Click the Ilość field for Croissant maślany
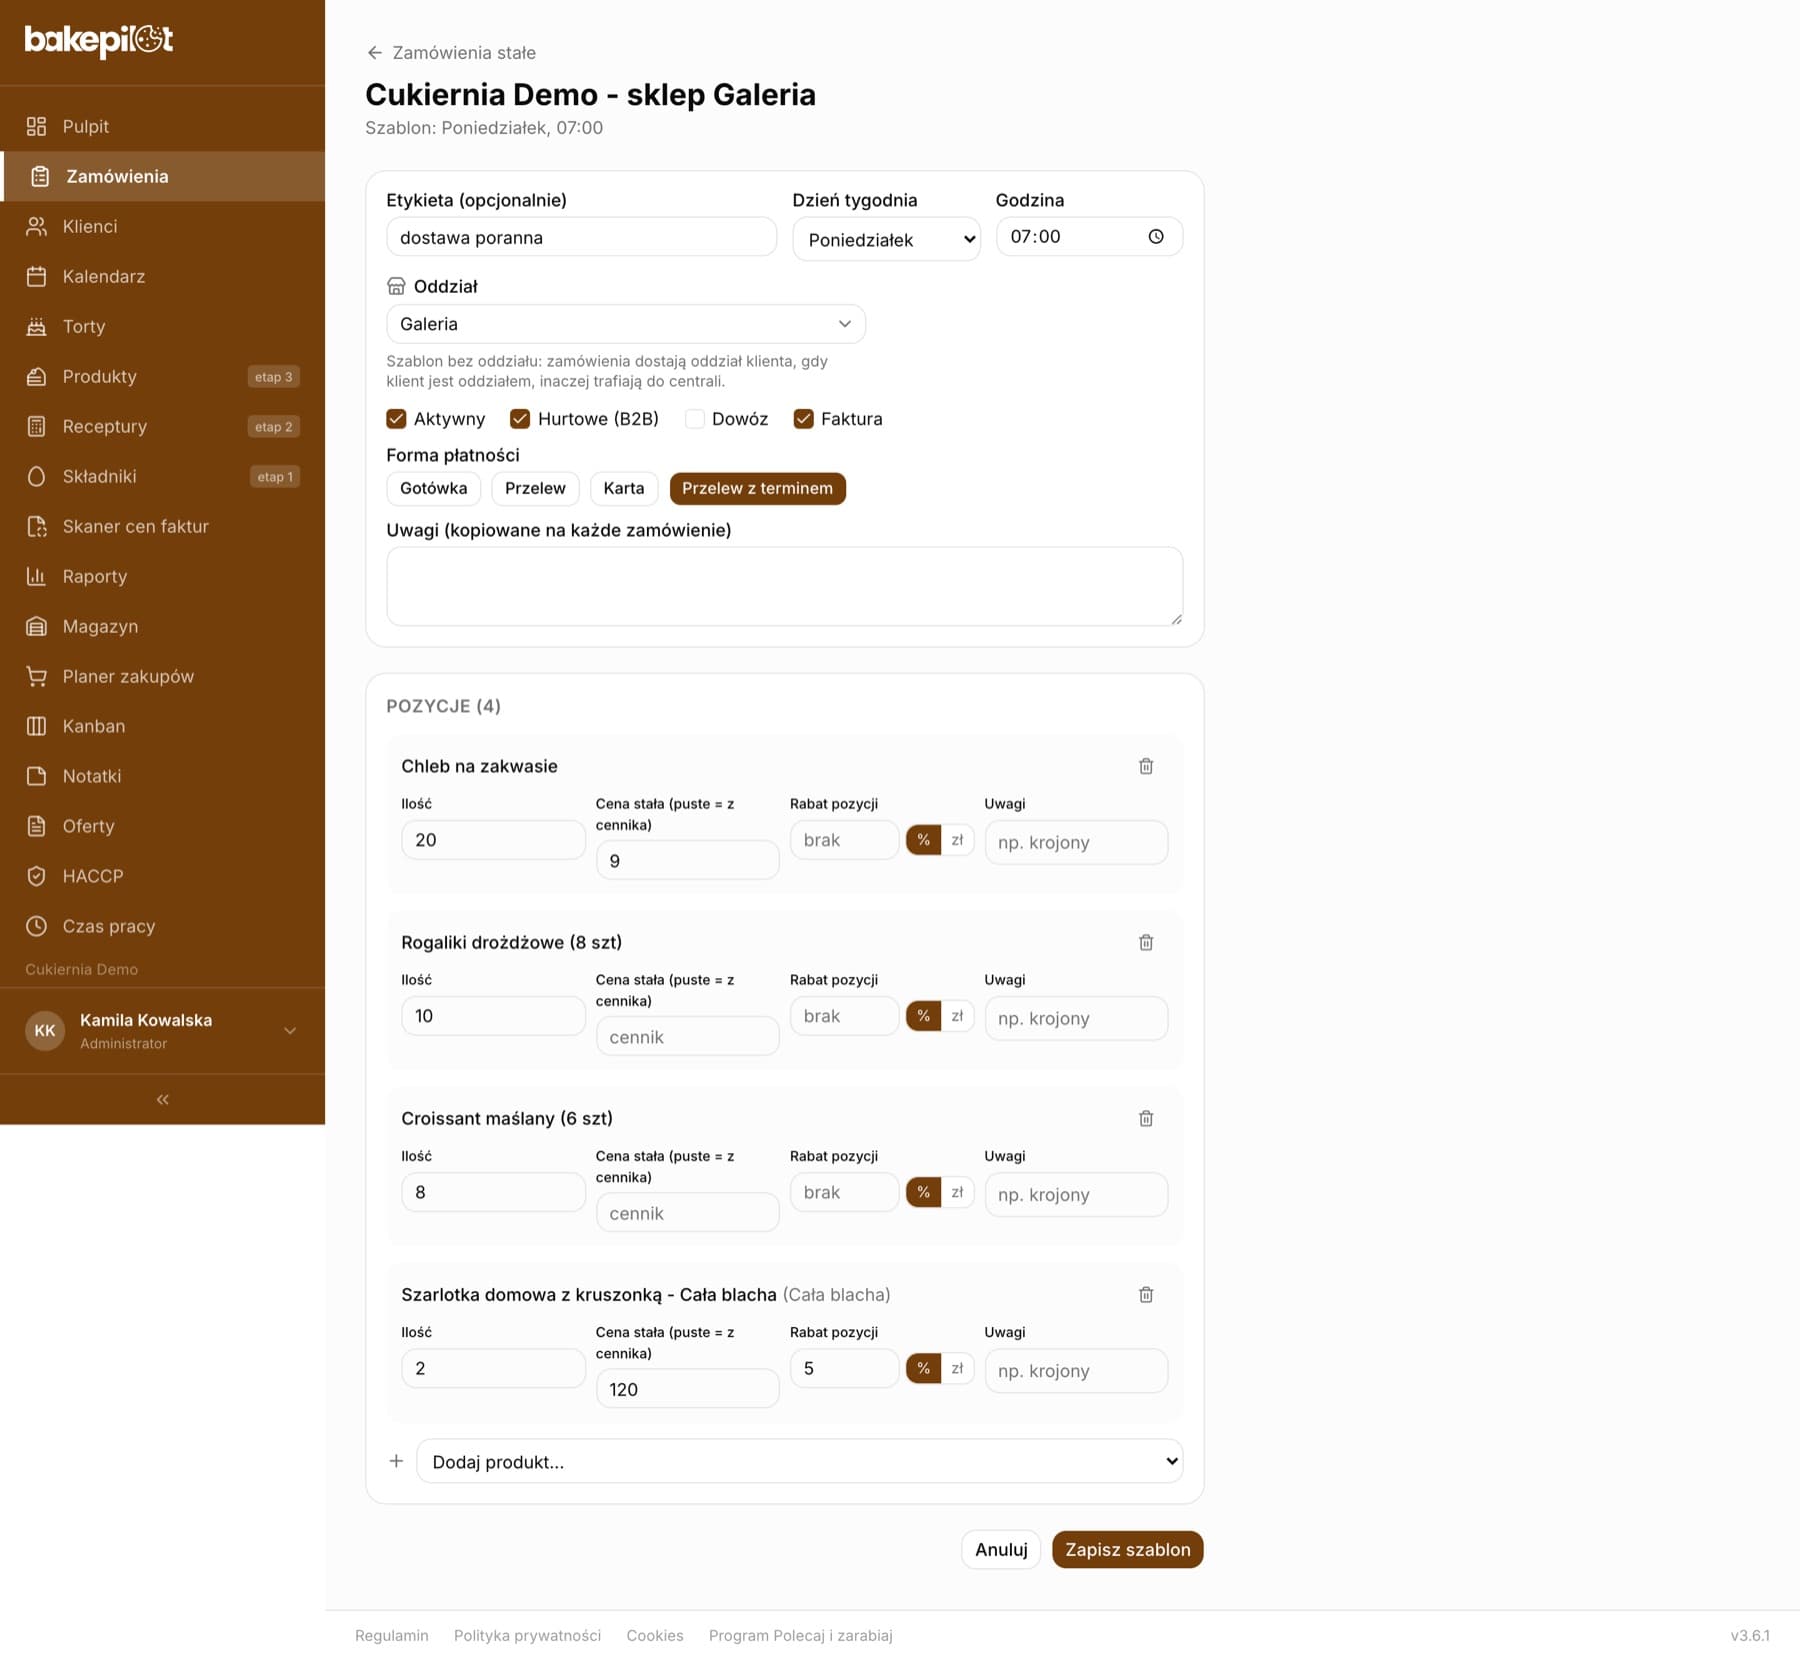 point(493,1192)
